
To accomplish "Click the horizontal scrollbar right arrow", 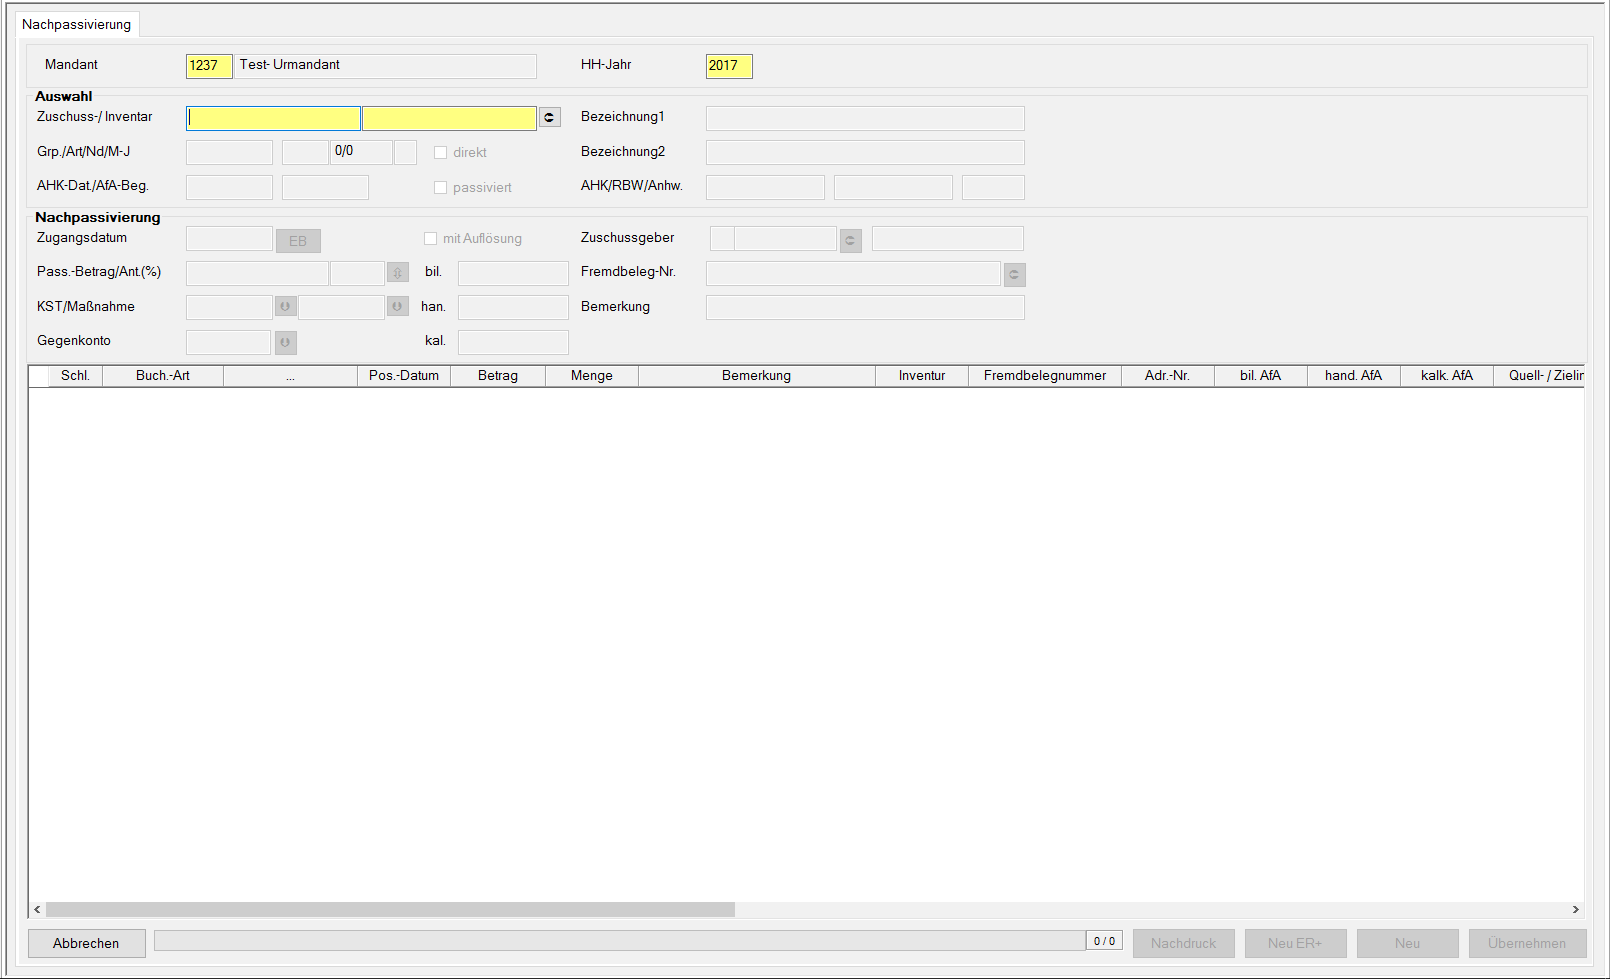I will [1575, 910].
